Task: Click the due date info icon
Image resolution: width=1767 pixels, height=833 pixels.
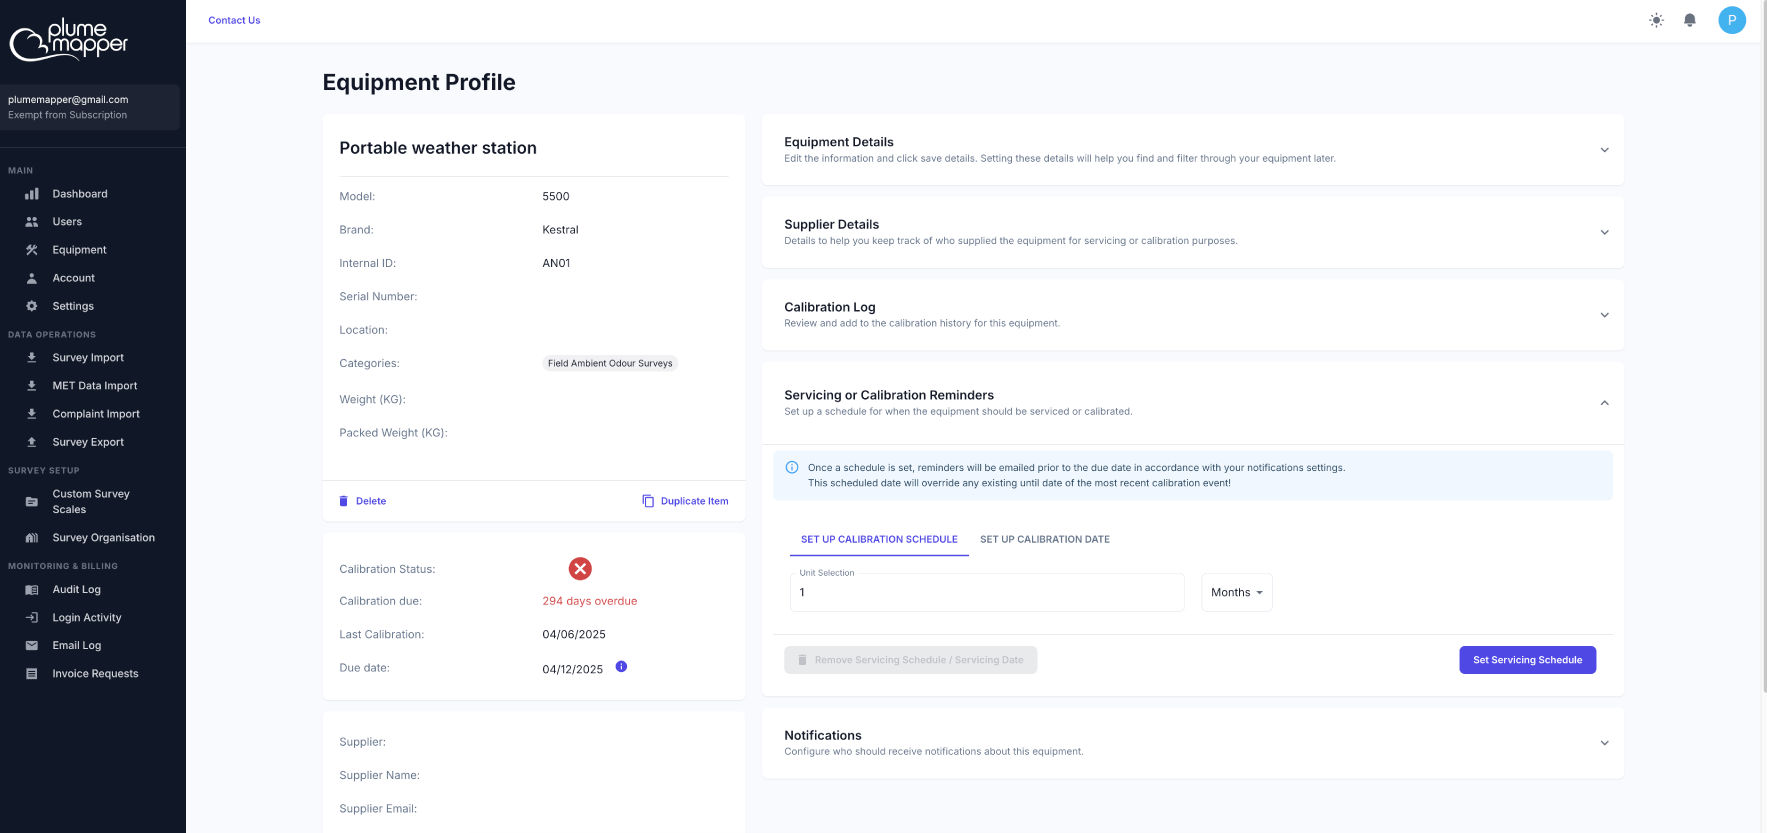Action: [x=621, y=667]
